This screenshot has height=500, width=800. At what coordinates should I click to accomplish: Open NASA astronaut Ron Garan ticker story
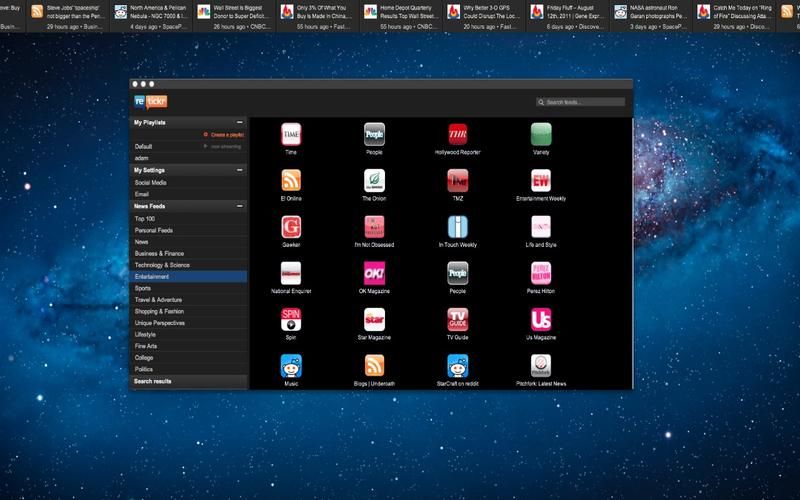click(x=652, y=16)
